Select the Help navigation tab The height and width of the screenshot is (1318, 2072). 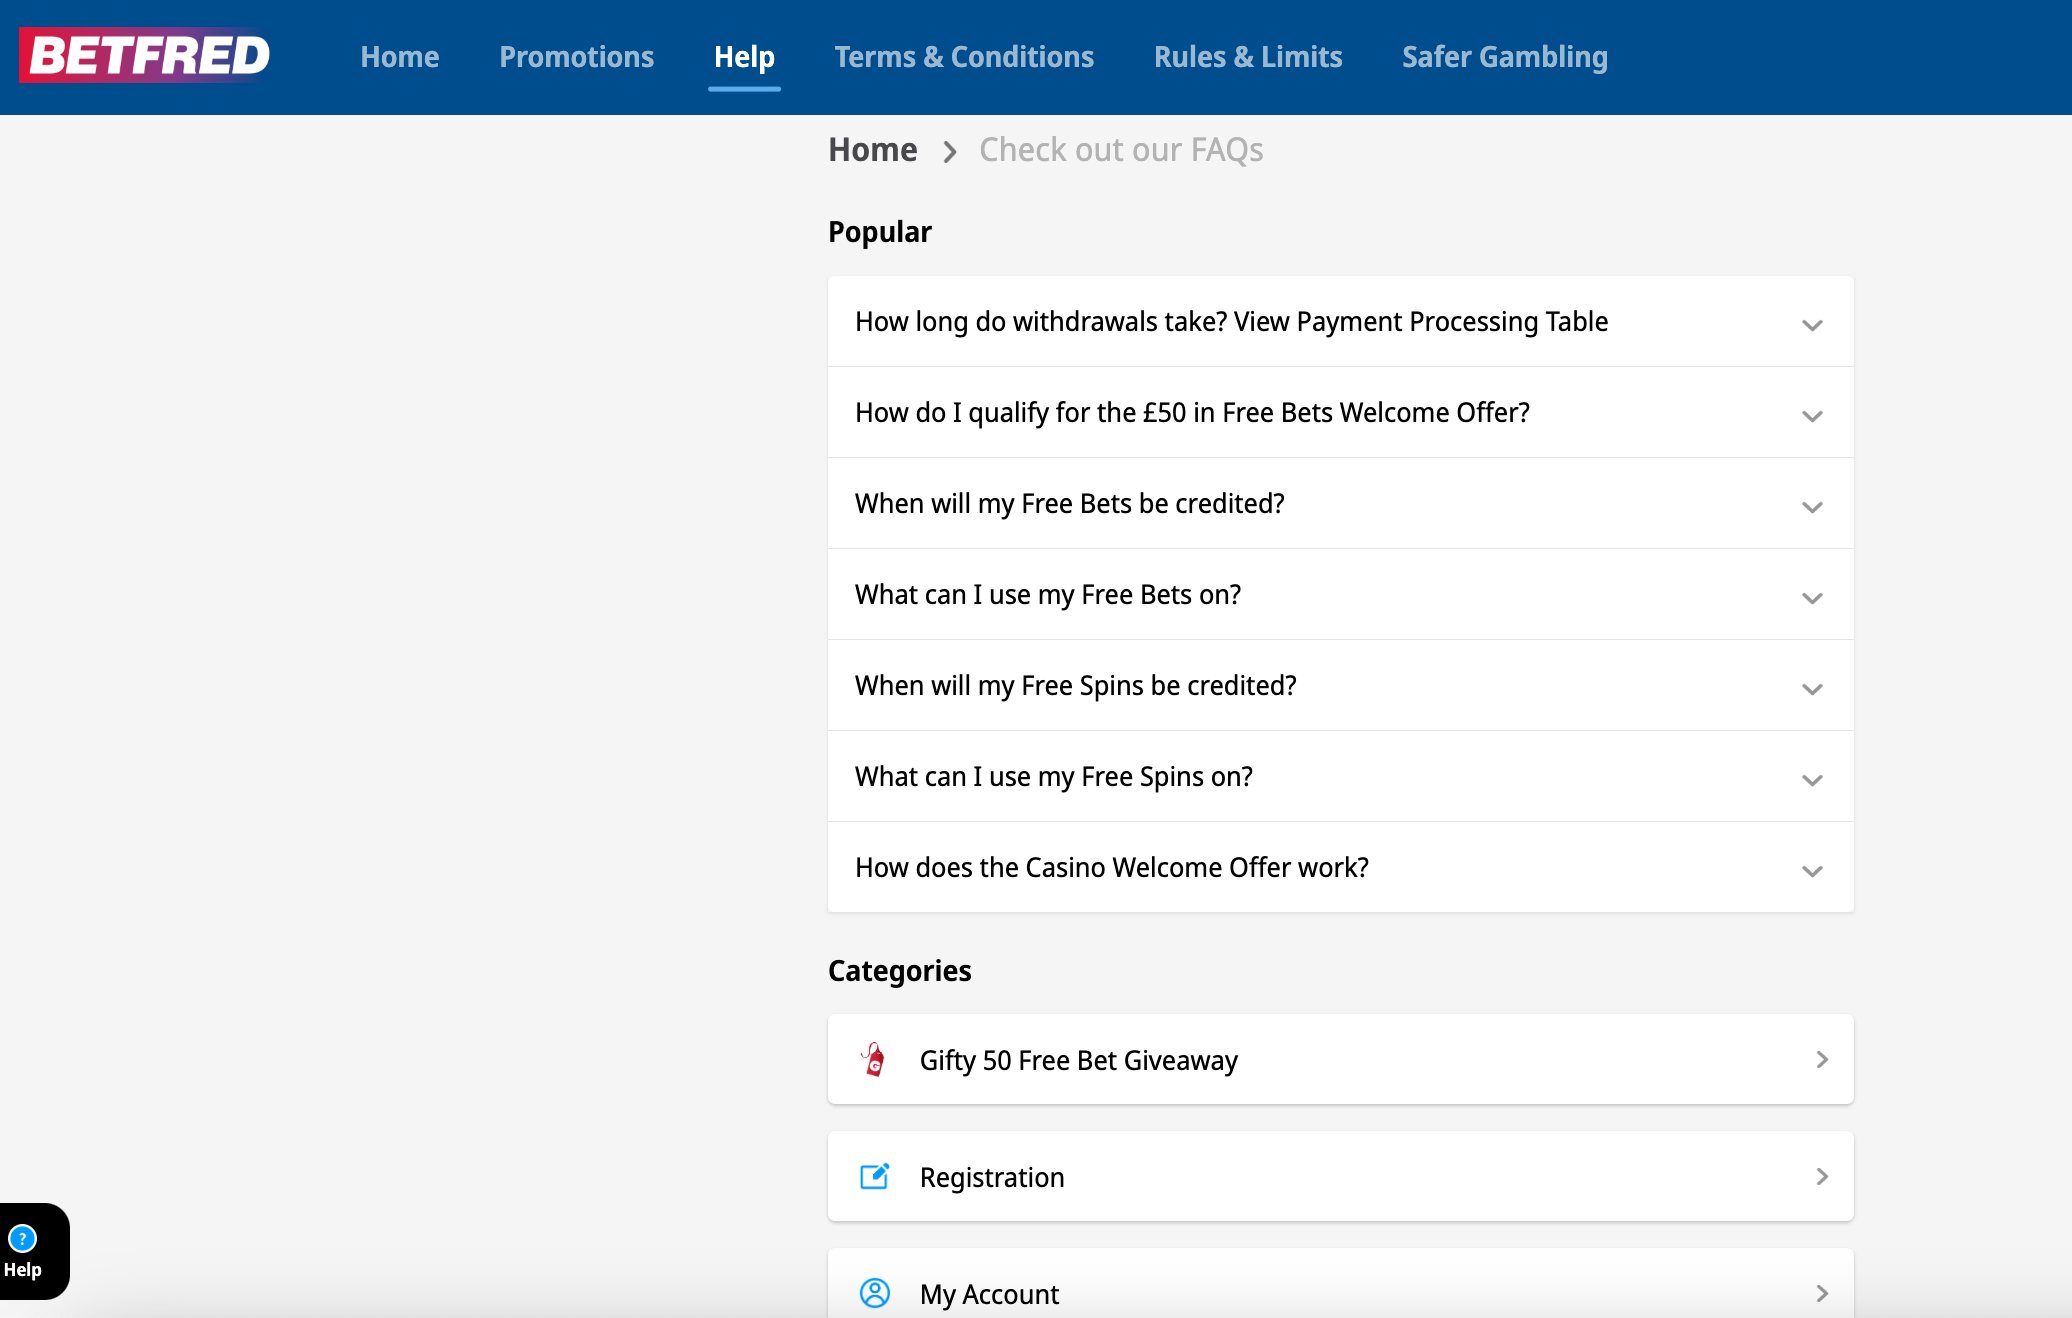744,57
